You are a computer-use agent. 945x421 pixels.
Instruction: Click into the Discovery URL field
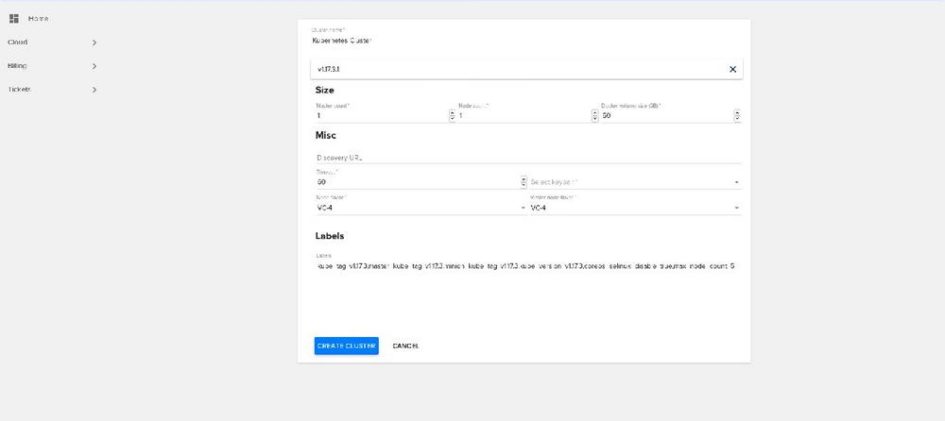tap(527, 157)
